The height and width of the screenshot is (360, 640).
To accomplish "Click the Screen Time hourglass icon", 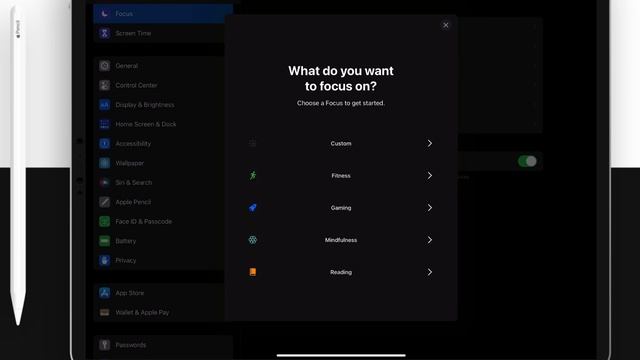I will [x=104, y=33].
